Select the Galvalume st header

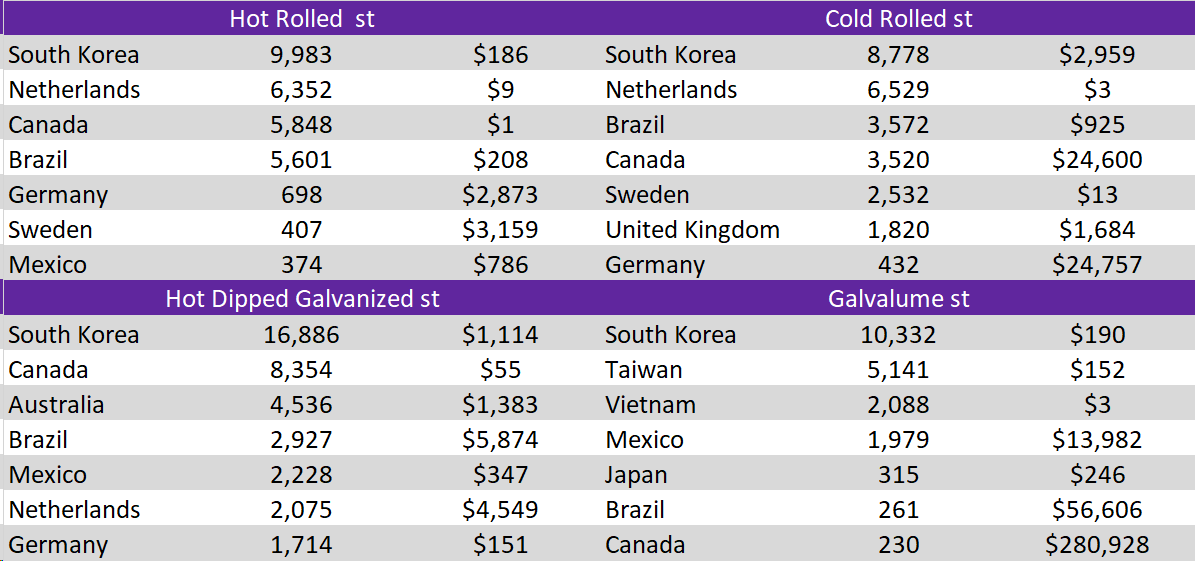pyautogui.click(x=898, y=299)
